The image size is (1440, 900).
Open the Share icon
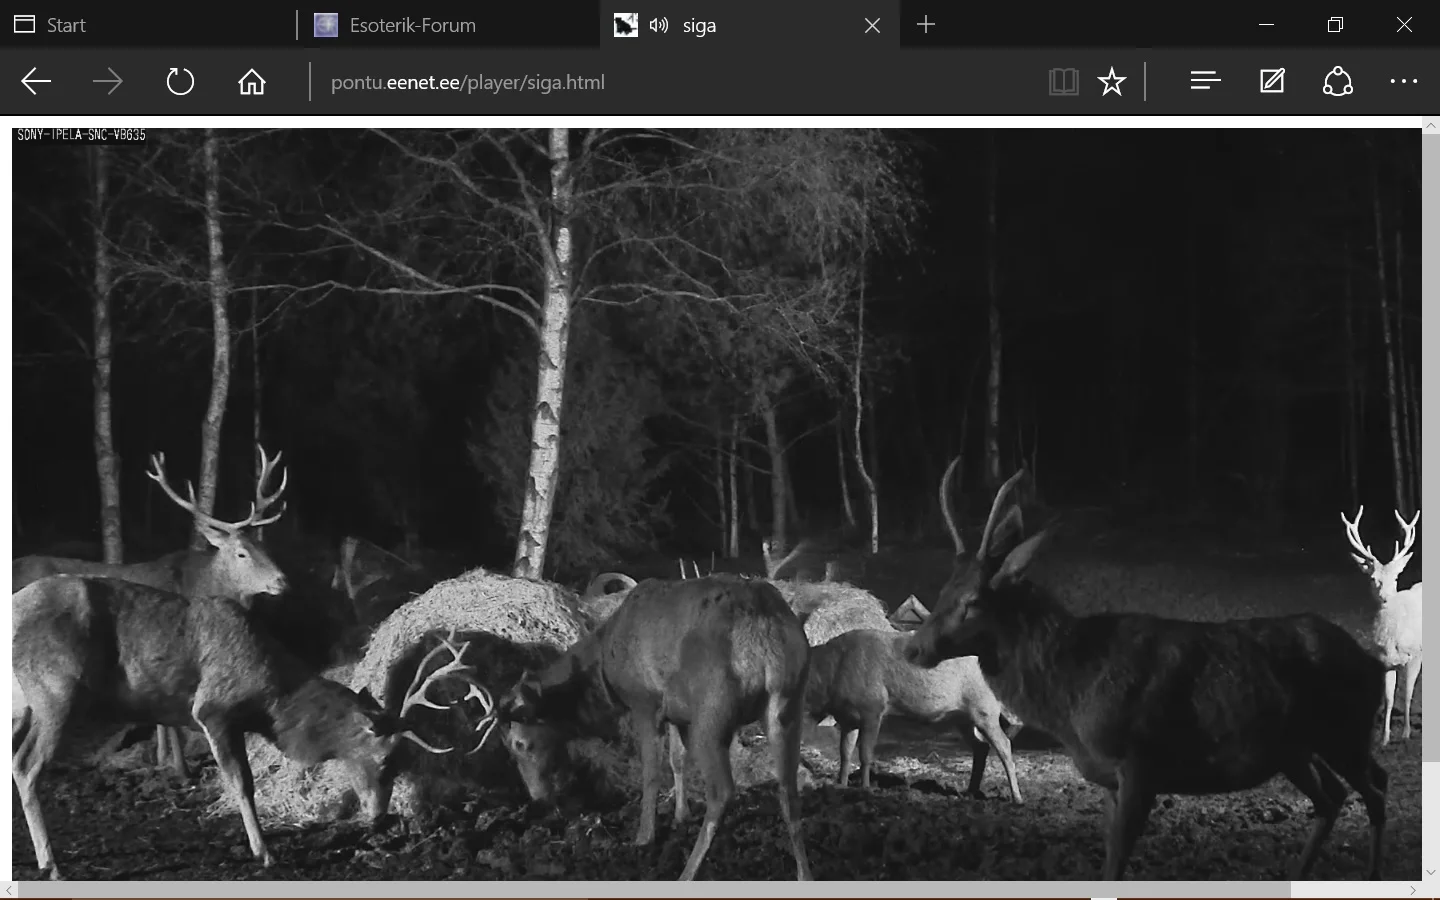[1338, 82]
